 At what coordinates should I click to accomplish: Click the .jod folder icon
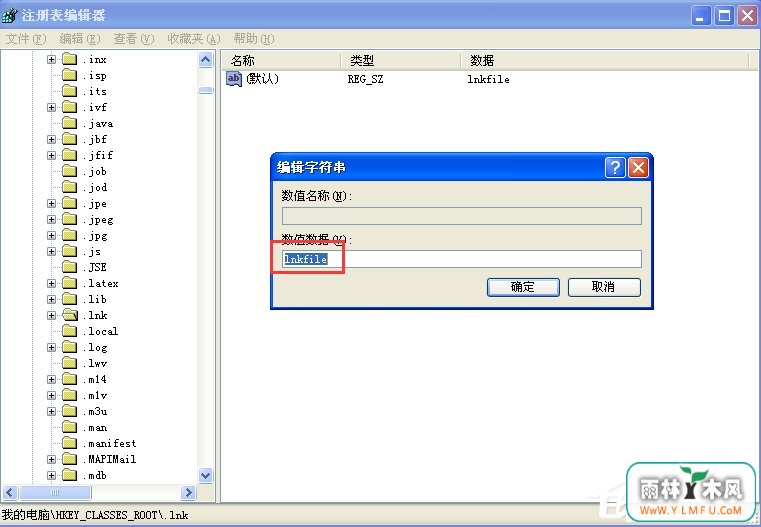[69, 187]
